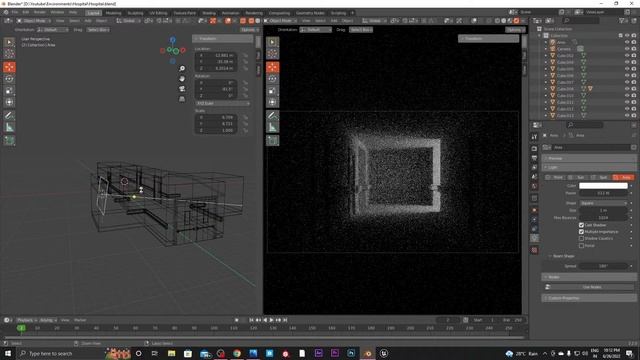The height and width of the screenshot is (360, 640).
Task: Toggle camera view icon in left viewport
Action: (x=182, y=89)
